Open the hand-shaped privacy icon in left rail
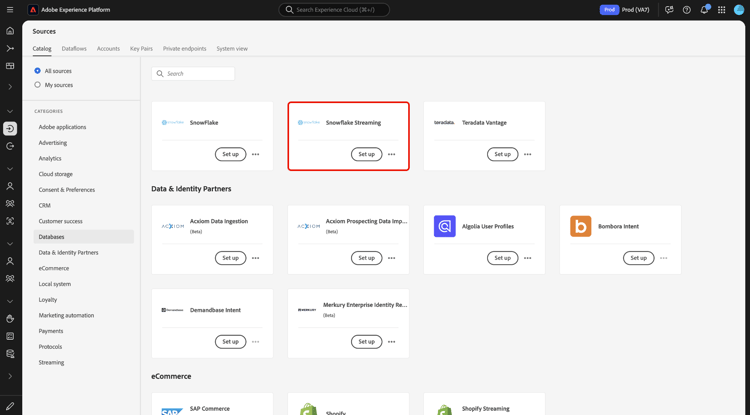The height and width of the screenshot is (415, 750). coord(10,319)
